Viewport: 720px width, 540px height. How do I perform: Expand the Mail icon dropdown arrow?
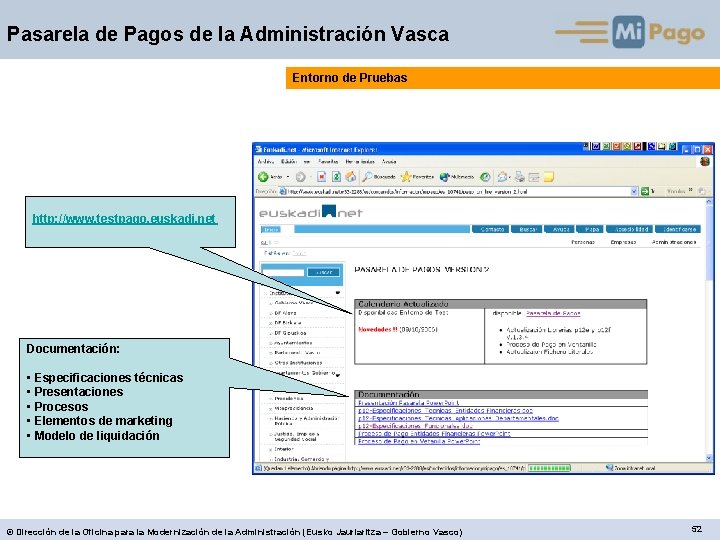pos(510,177)
